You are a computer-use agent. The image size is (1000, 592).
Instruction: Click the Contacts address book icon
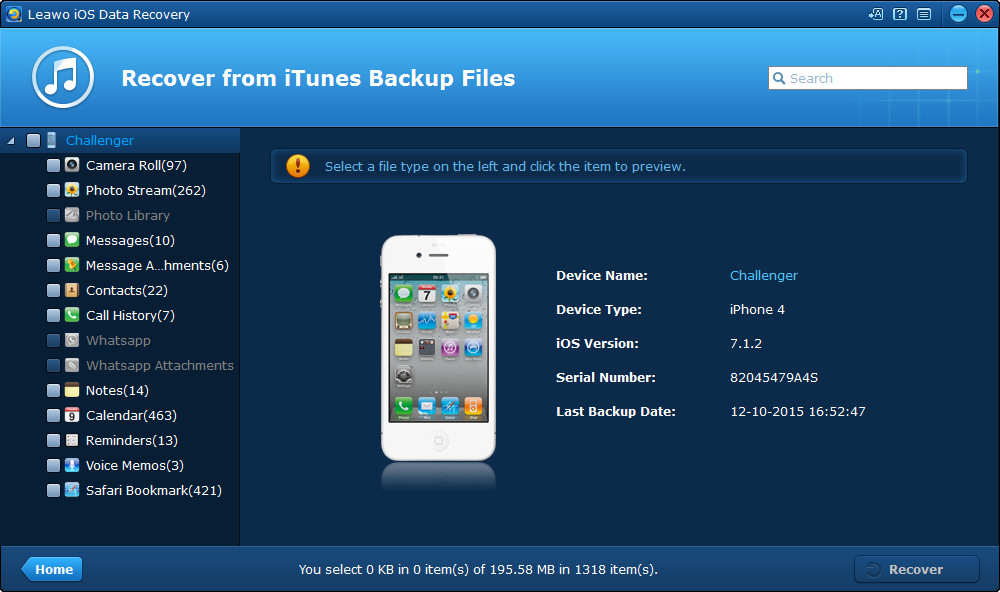(72, 290)
